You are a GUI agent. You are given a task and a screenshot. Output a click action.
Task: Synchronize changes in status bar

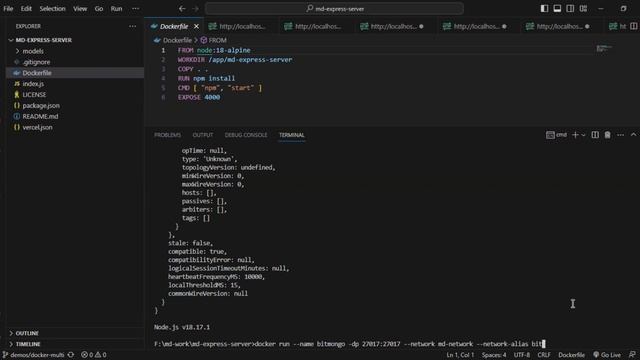[x=71, y=355]
